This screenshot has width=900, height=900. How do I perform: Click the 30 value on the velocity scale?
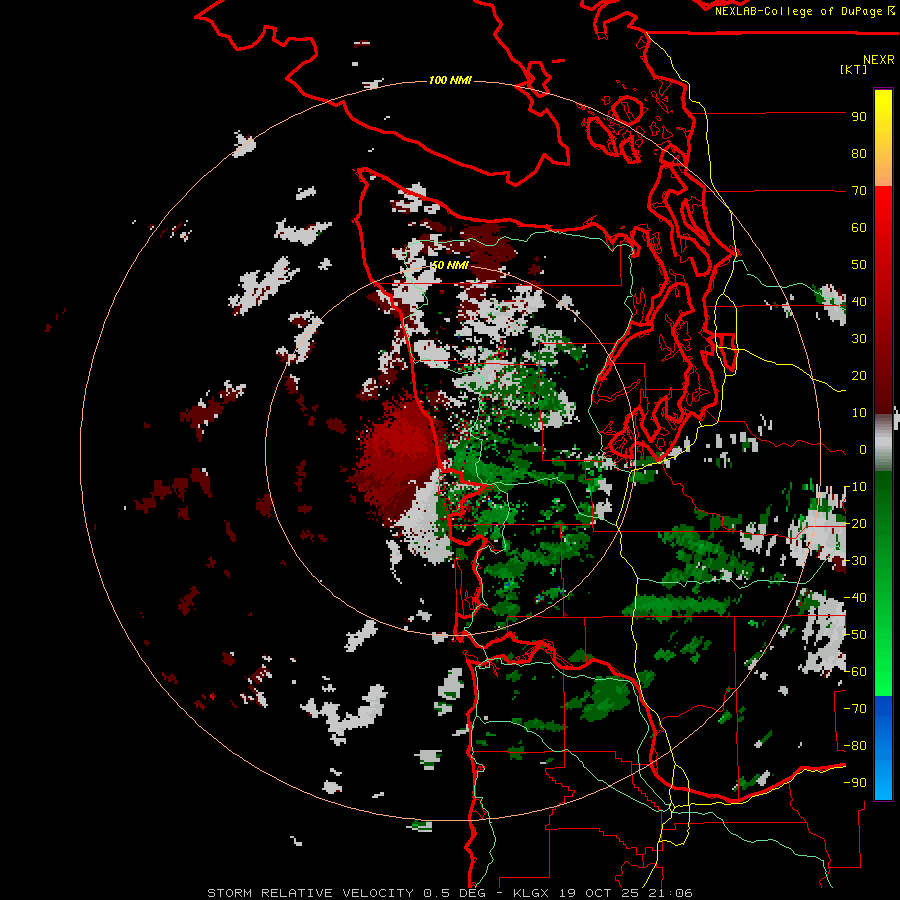click(x=859, y=339)
